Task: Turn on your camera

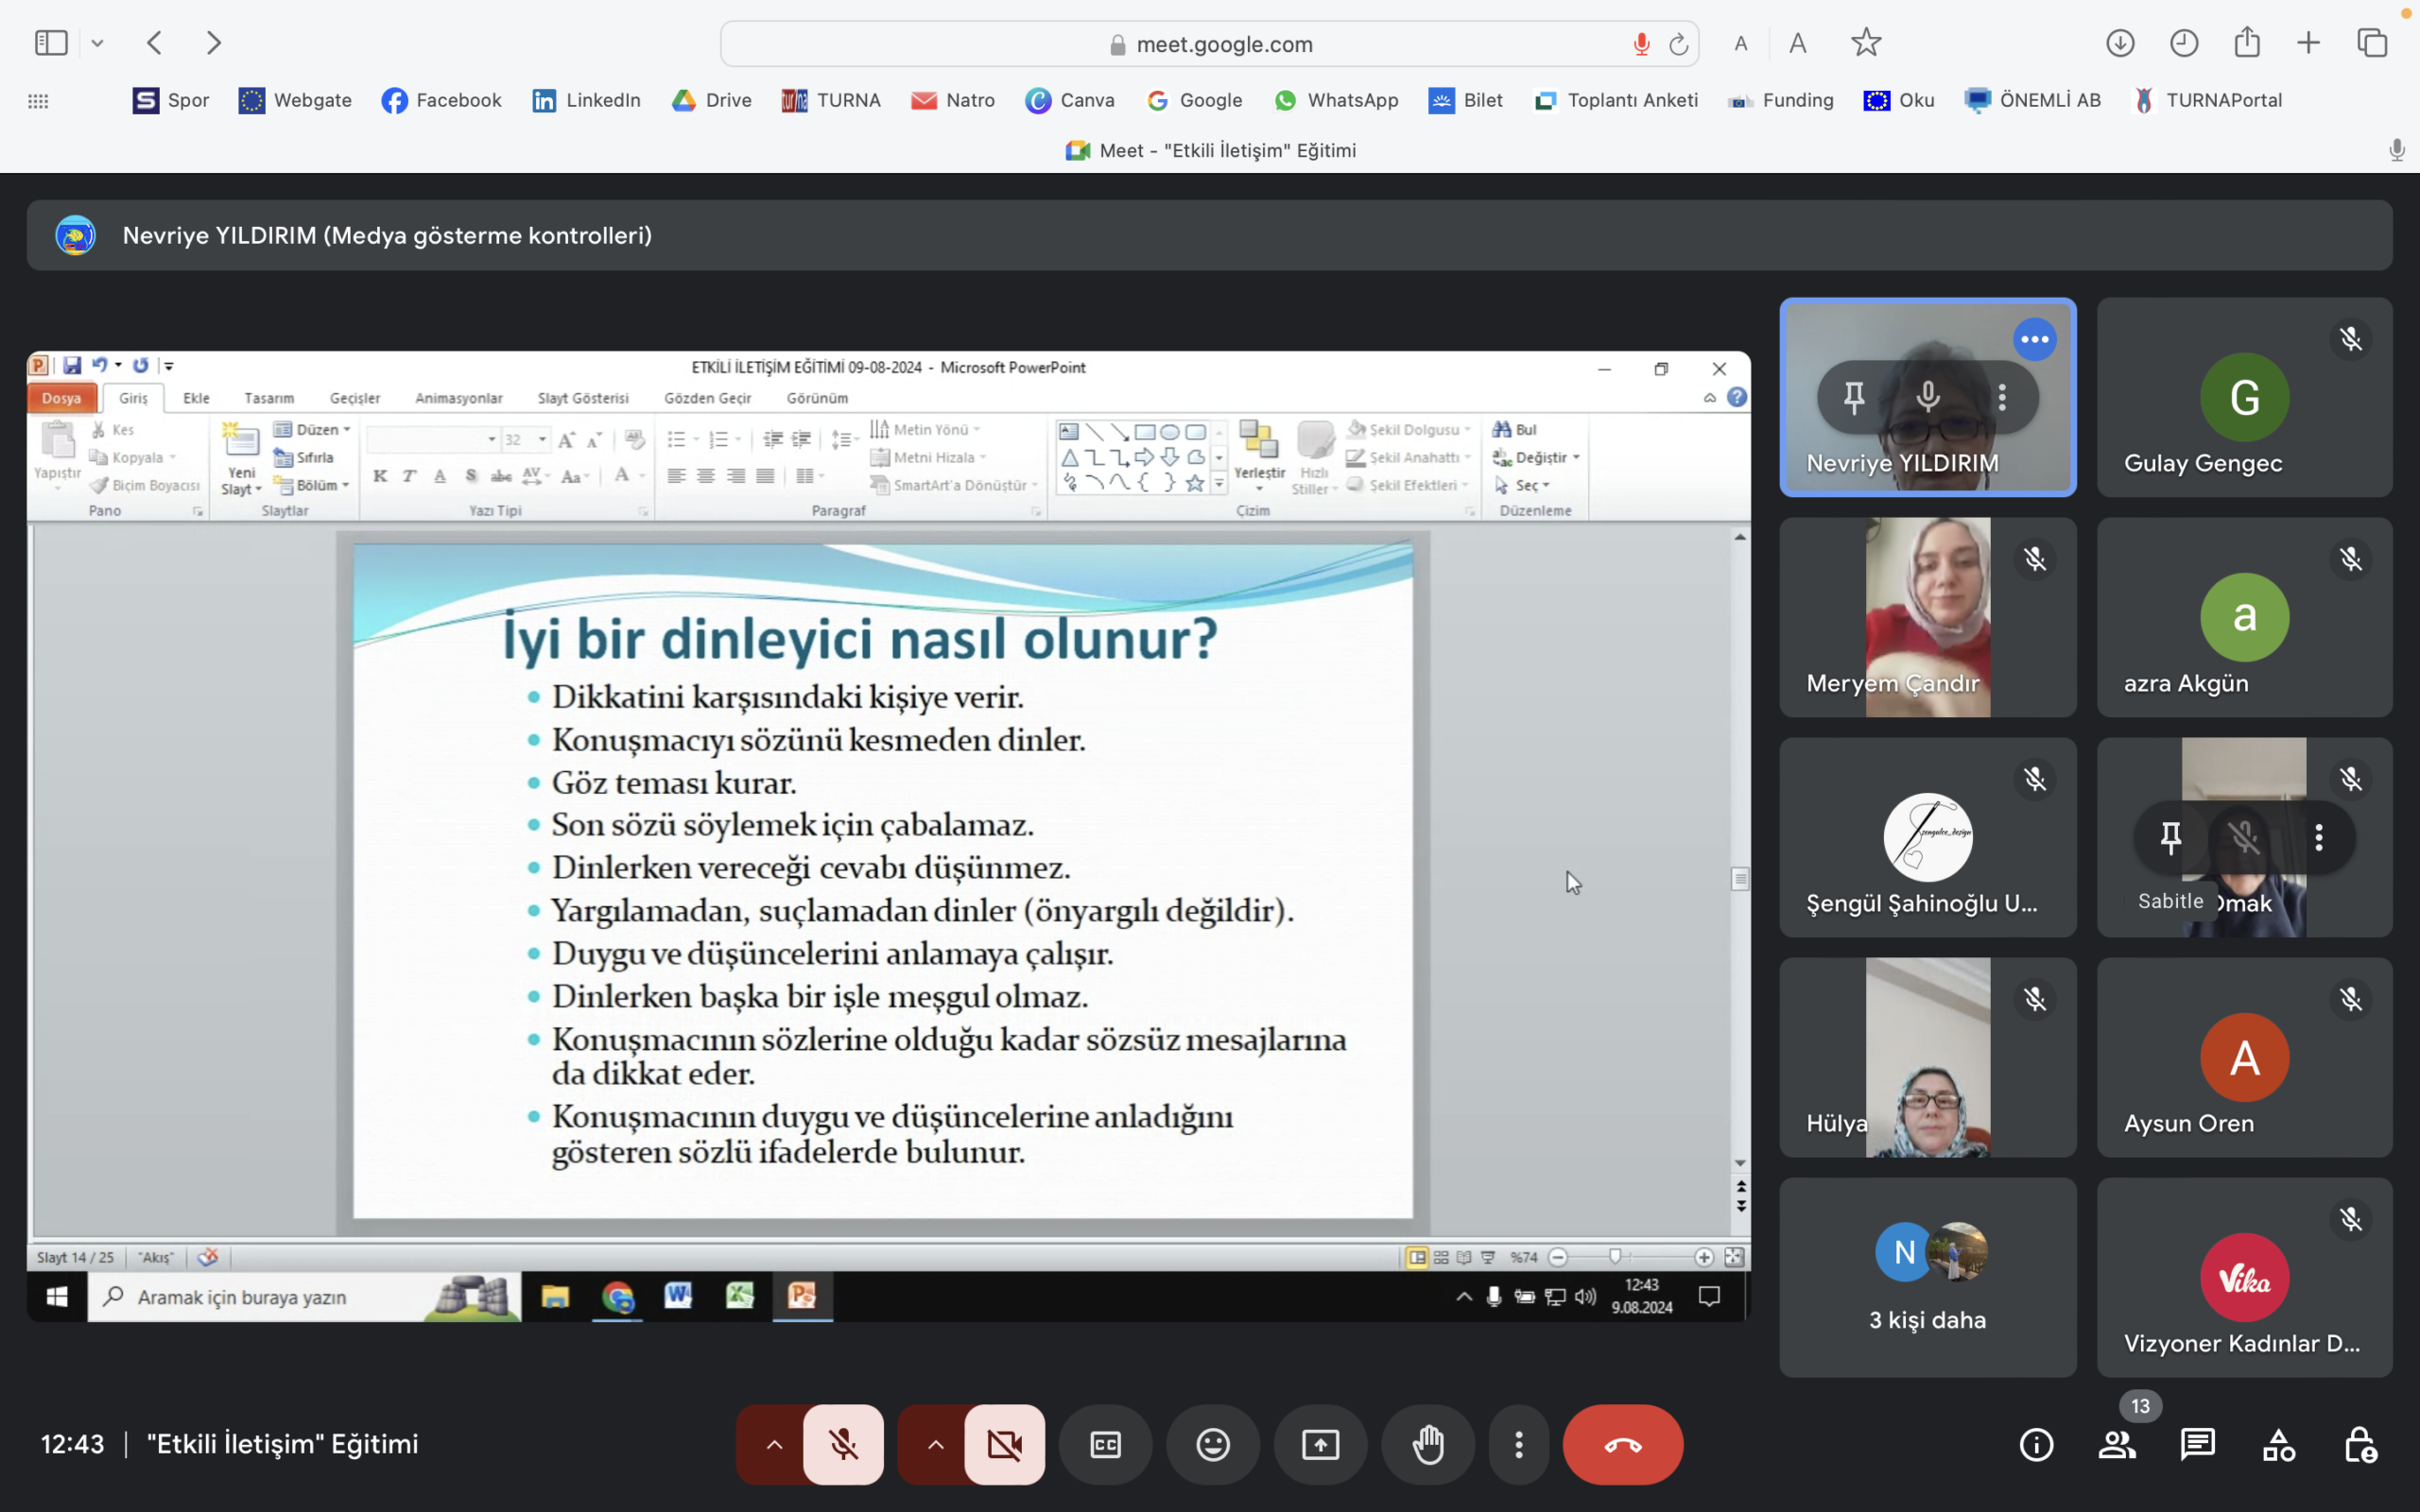Action: point(1004,1444)
